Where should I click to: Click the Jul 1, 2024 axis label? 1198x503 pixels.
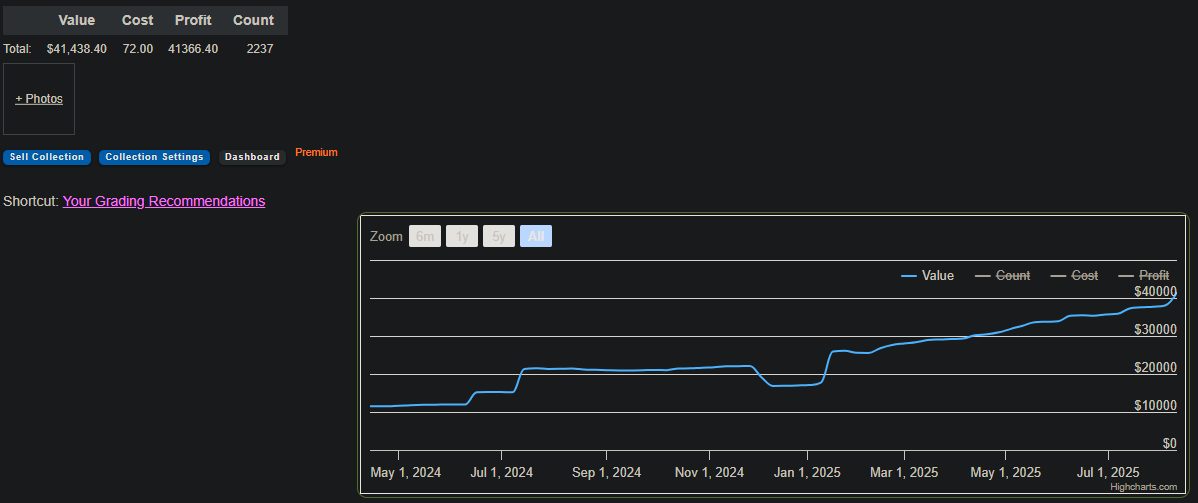point(502,472)
